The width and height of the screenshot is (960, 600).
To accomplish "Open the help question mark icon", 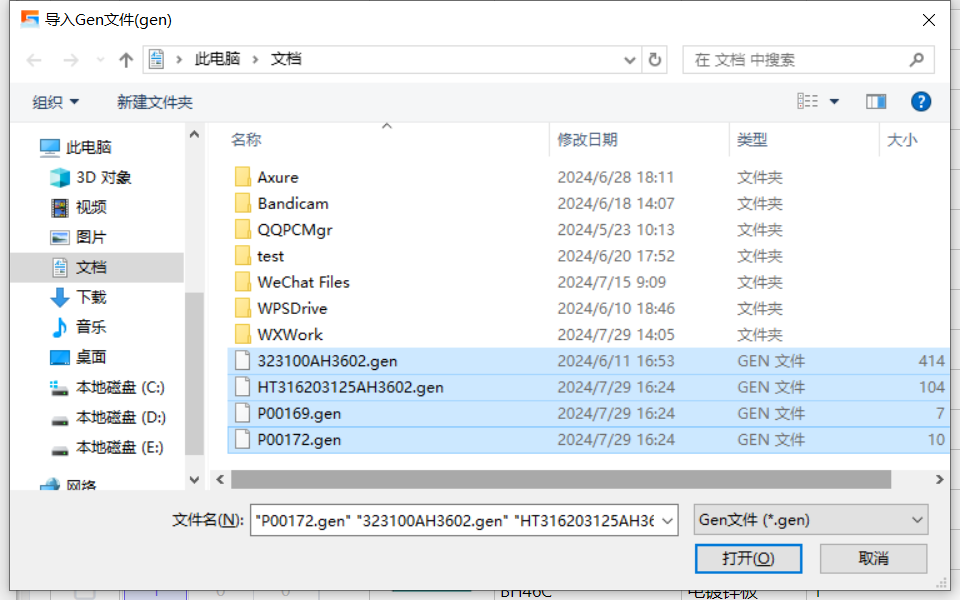I will pyautogui.click(x=921, y=102).
